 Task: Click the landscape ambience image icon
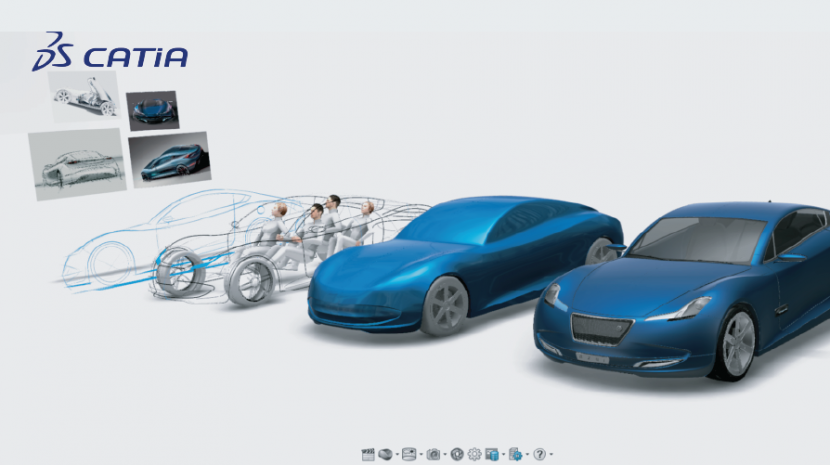click(x=409, y=454)
